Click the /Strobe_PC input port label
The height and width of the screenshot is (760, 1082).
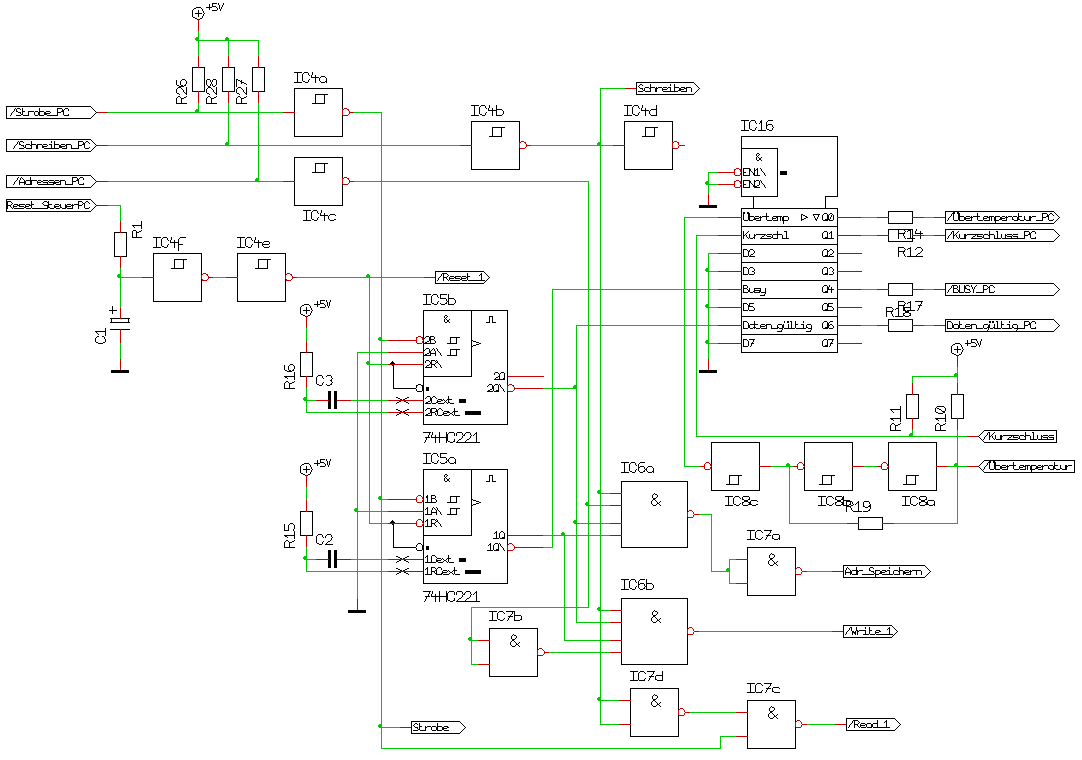pyautogui.click(x=51, y=112)
